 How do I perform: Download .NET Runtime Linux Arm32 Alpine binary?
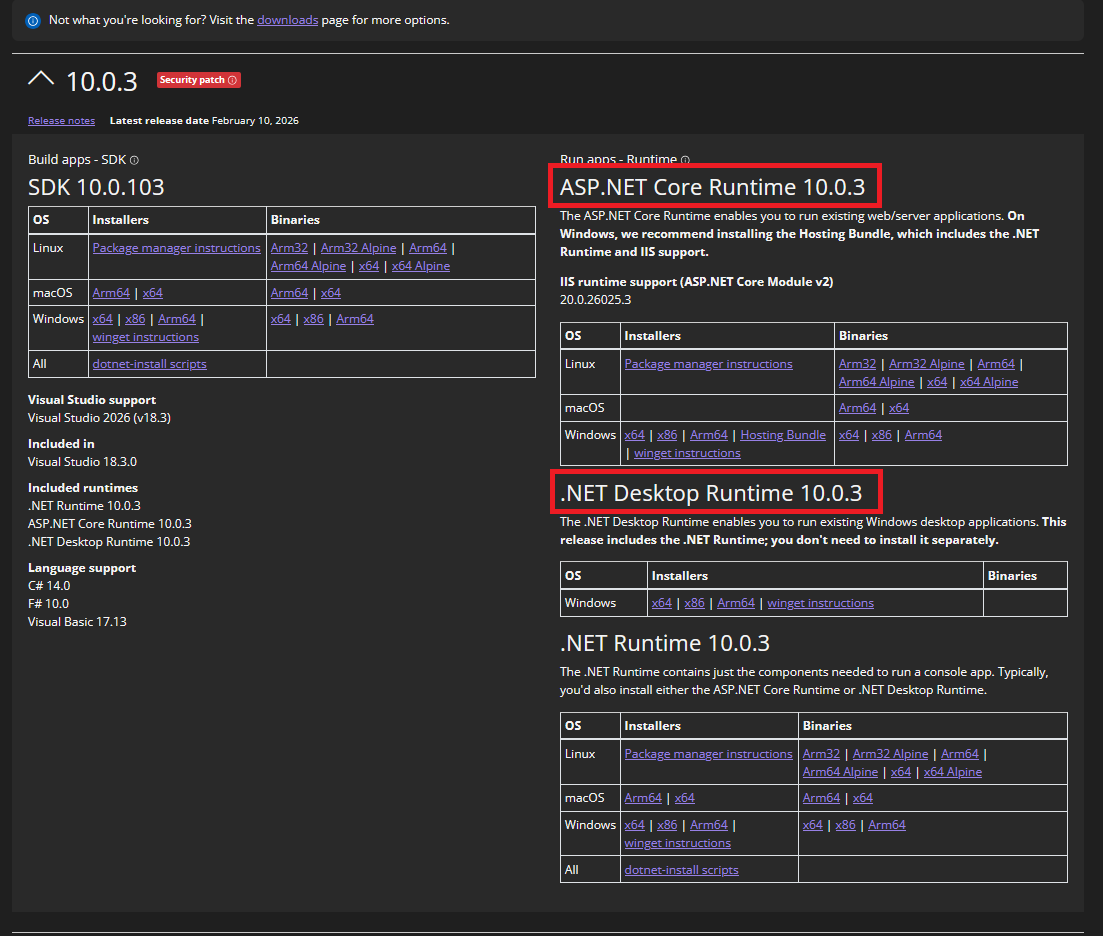pyautogui.click(x=890, y=754)
